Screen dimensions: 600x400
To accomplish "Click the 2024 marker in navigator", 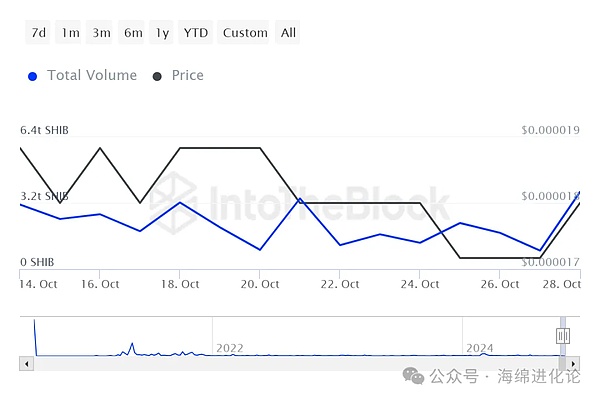I will (x=479, y=348).
